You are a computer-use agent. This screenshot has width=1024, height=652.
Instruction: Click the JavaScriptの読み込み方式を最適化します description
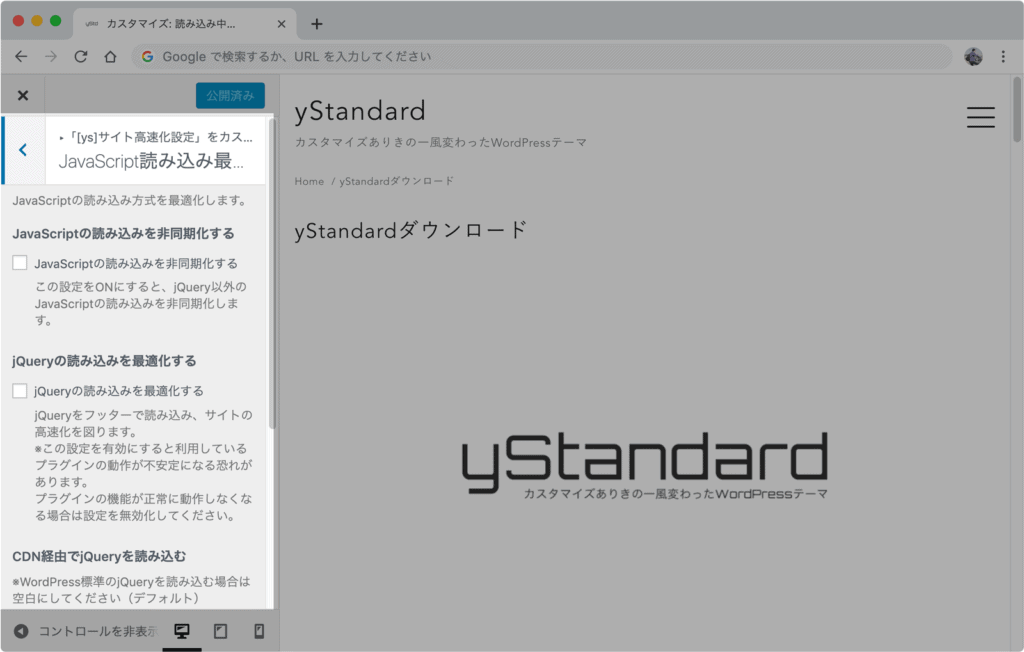(129, 201)
